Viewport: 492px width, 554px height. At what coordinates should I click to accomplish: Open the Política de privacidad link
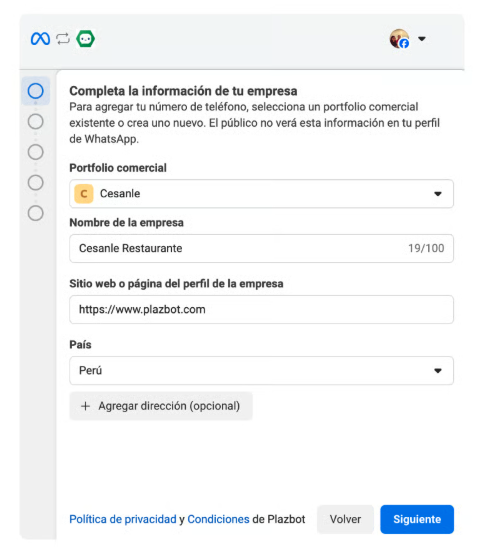click(x=123, y=519)
